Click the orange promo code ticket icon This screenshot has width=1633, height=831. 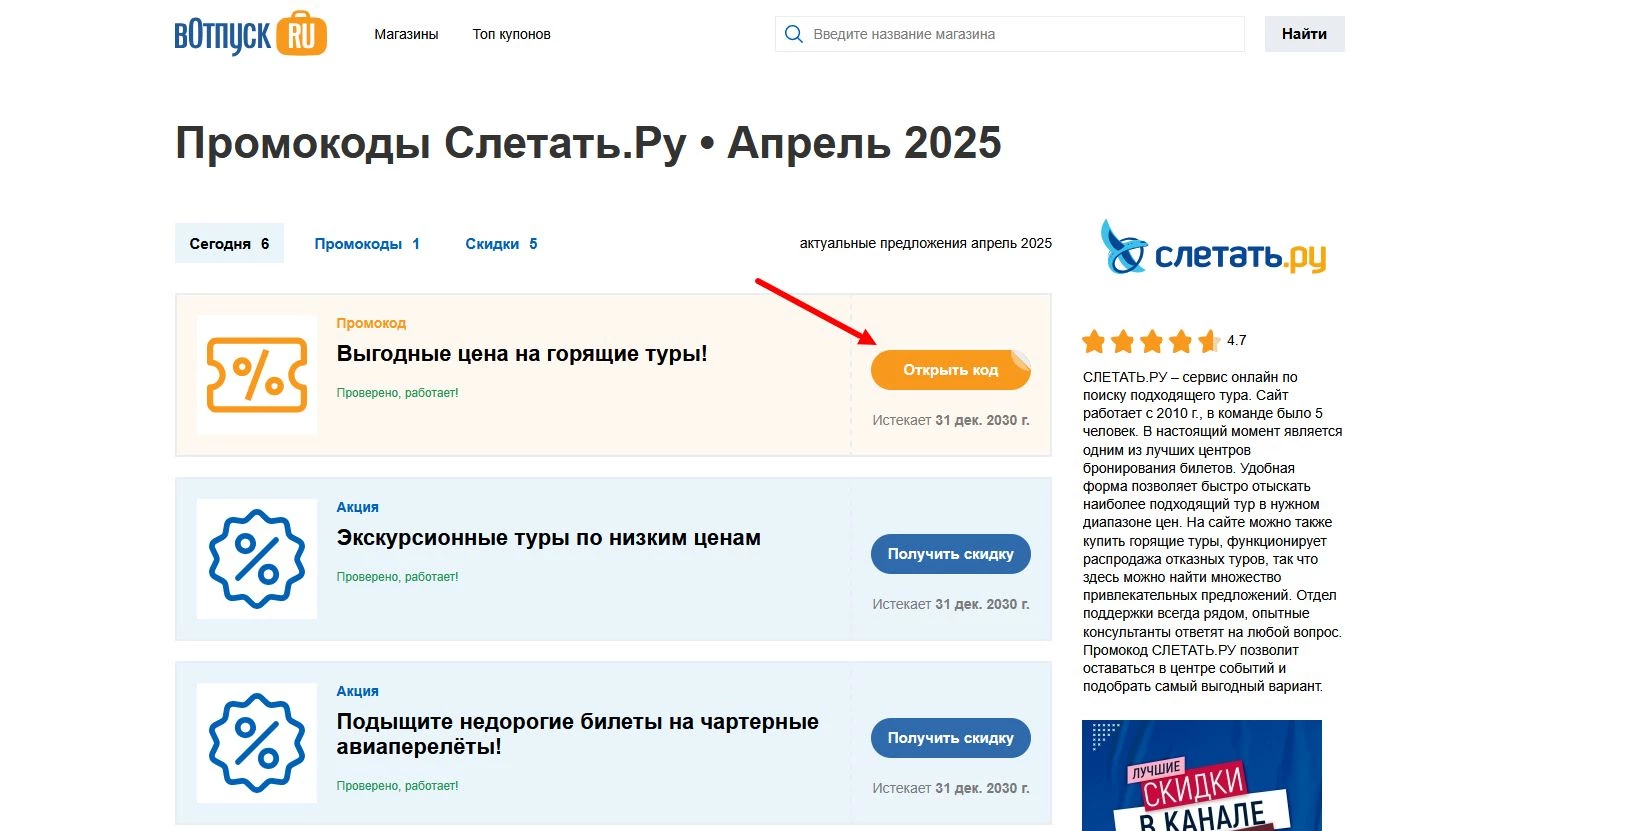[x=257, y=375]
